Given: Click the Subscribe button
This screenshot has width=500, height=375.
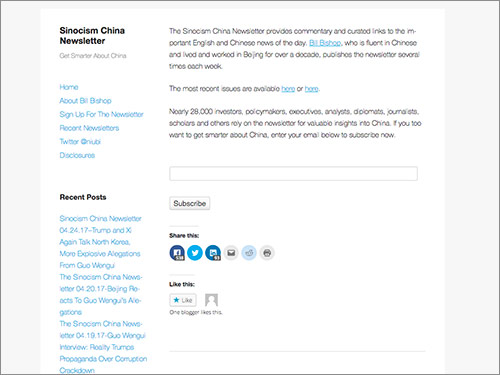Looking at the screenshot, I should [190, 203].
